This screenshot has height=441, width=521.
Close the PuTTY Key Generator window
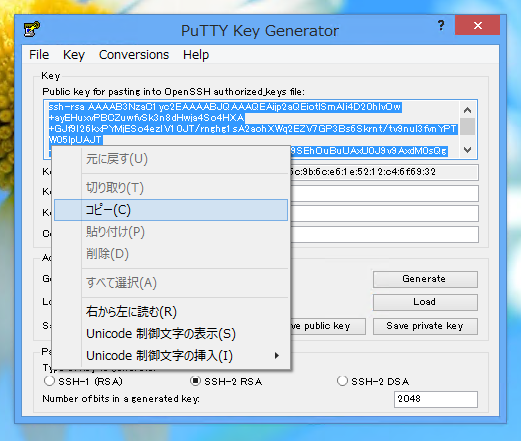pyautogui.click(x=477, y=25)
